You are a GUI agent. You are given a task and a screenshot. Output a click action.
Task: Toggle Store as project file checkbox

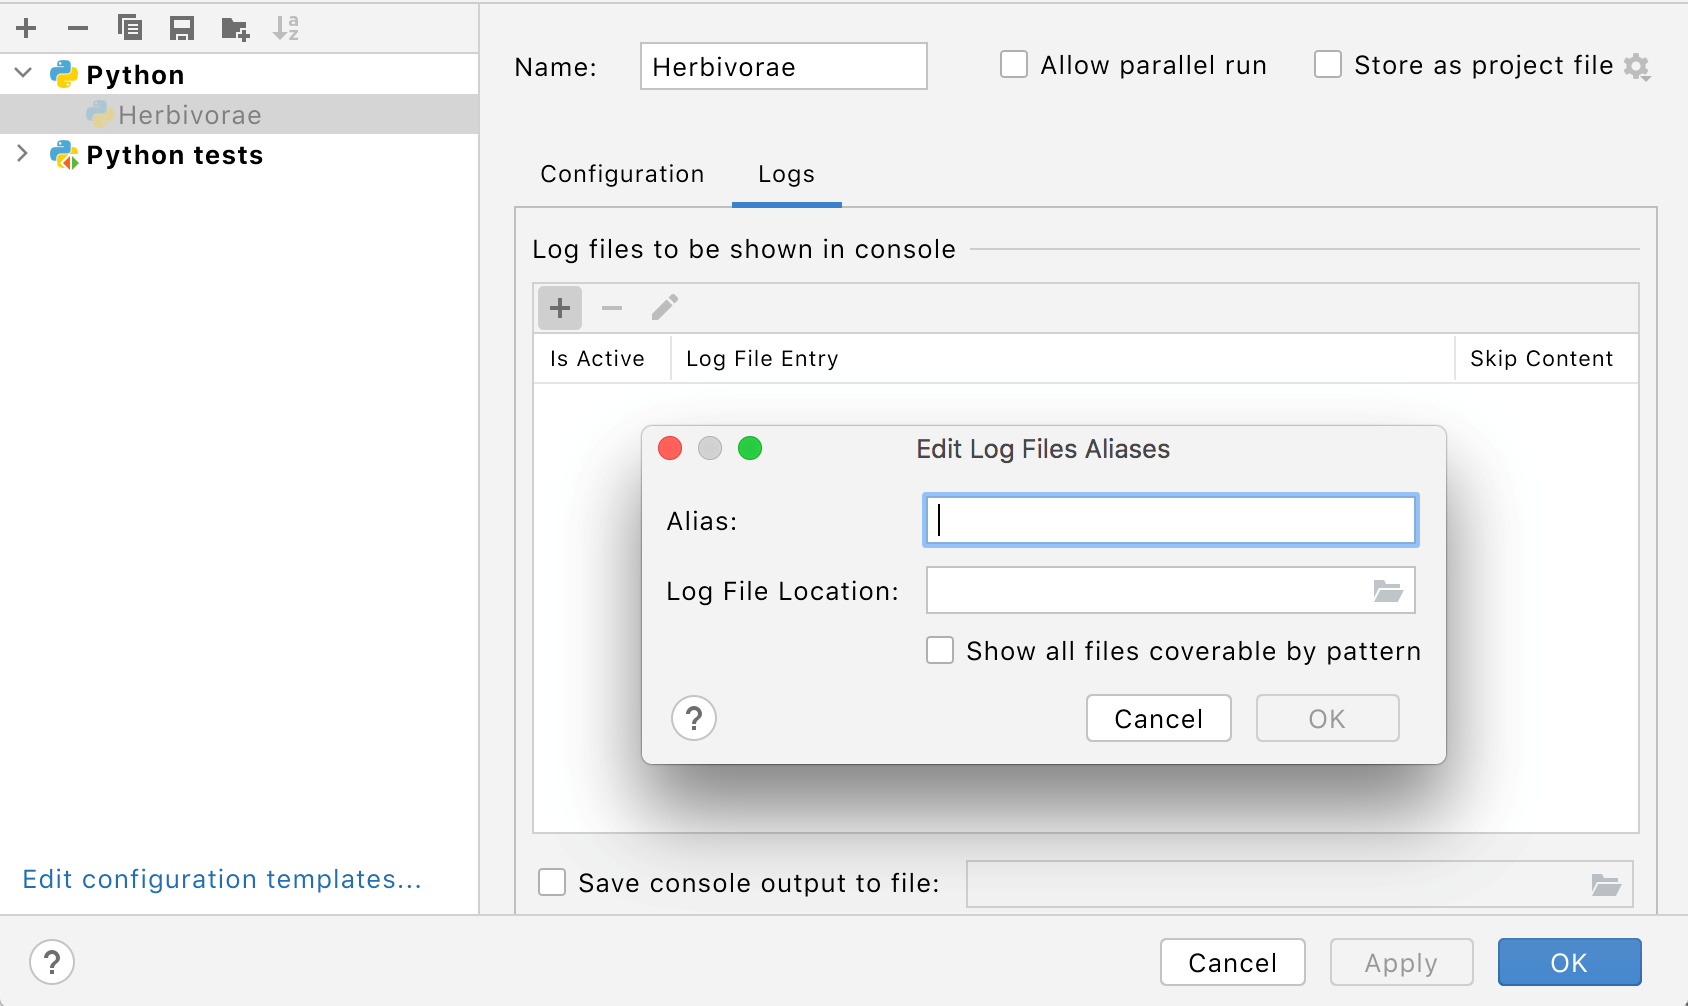coord(1328,65)
